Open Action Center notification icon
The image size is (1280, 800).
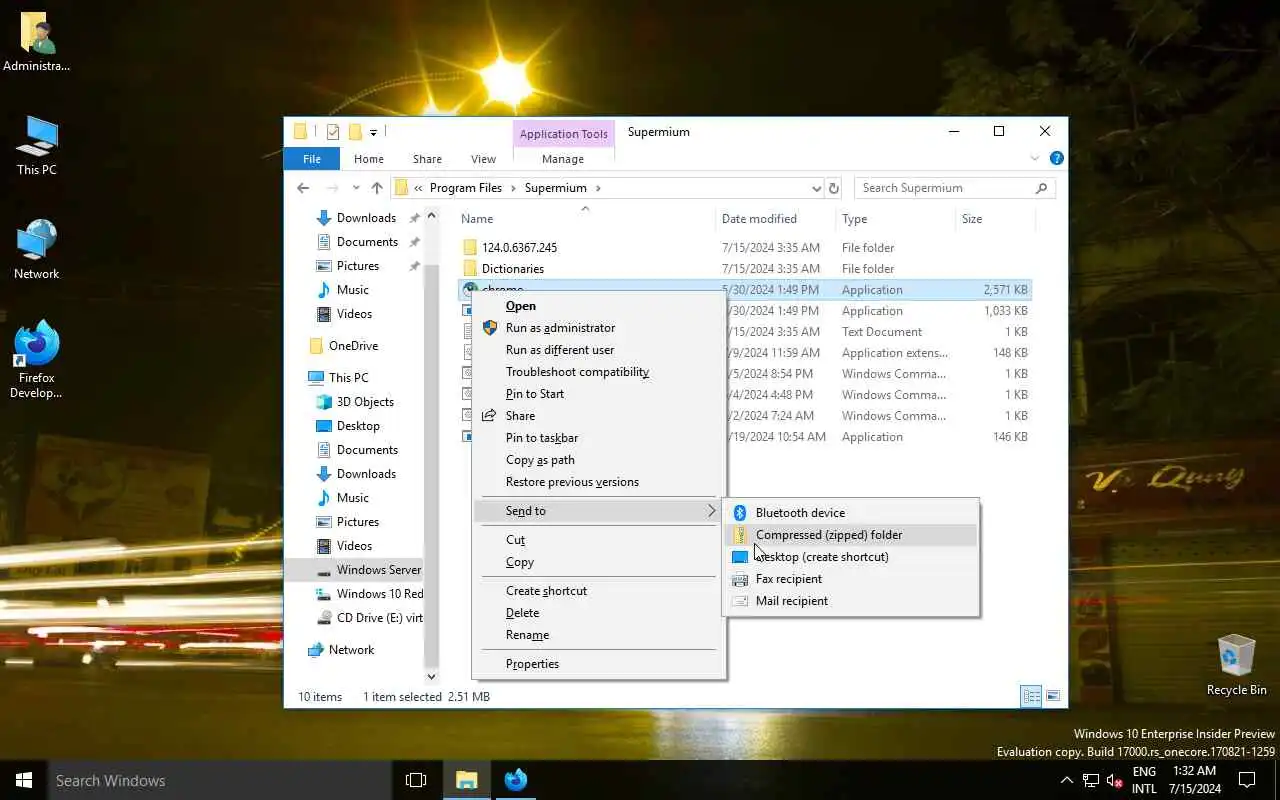coord(1247,780)
